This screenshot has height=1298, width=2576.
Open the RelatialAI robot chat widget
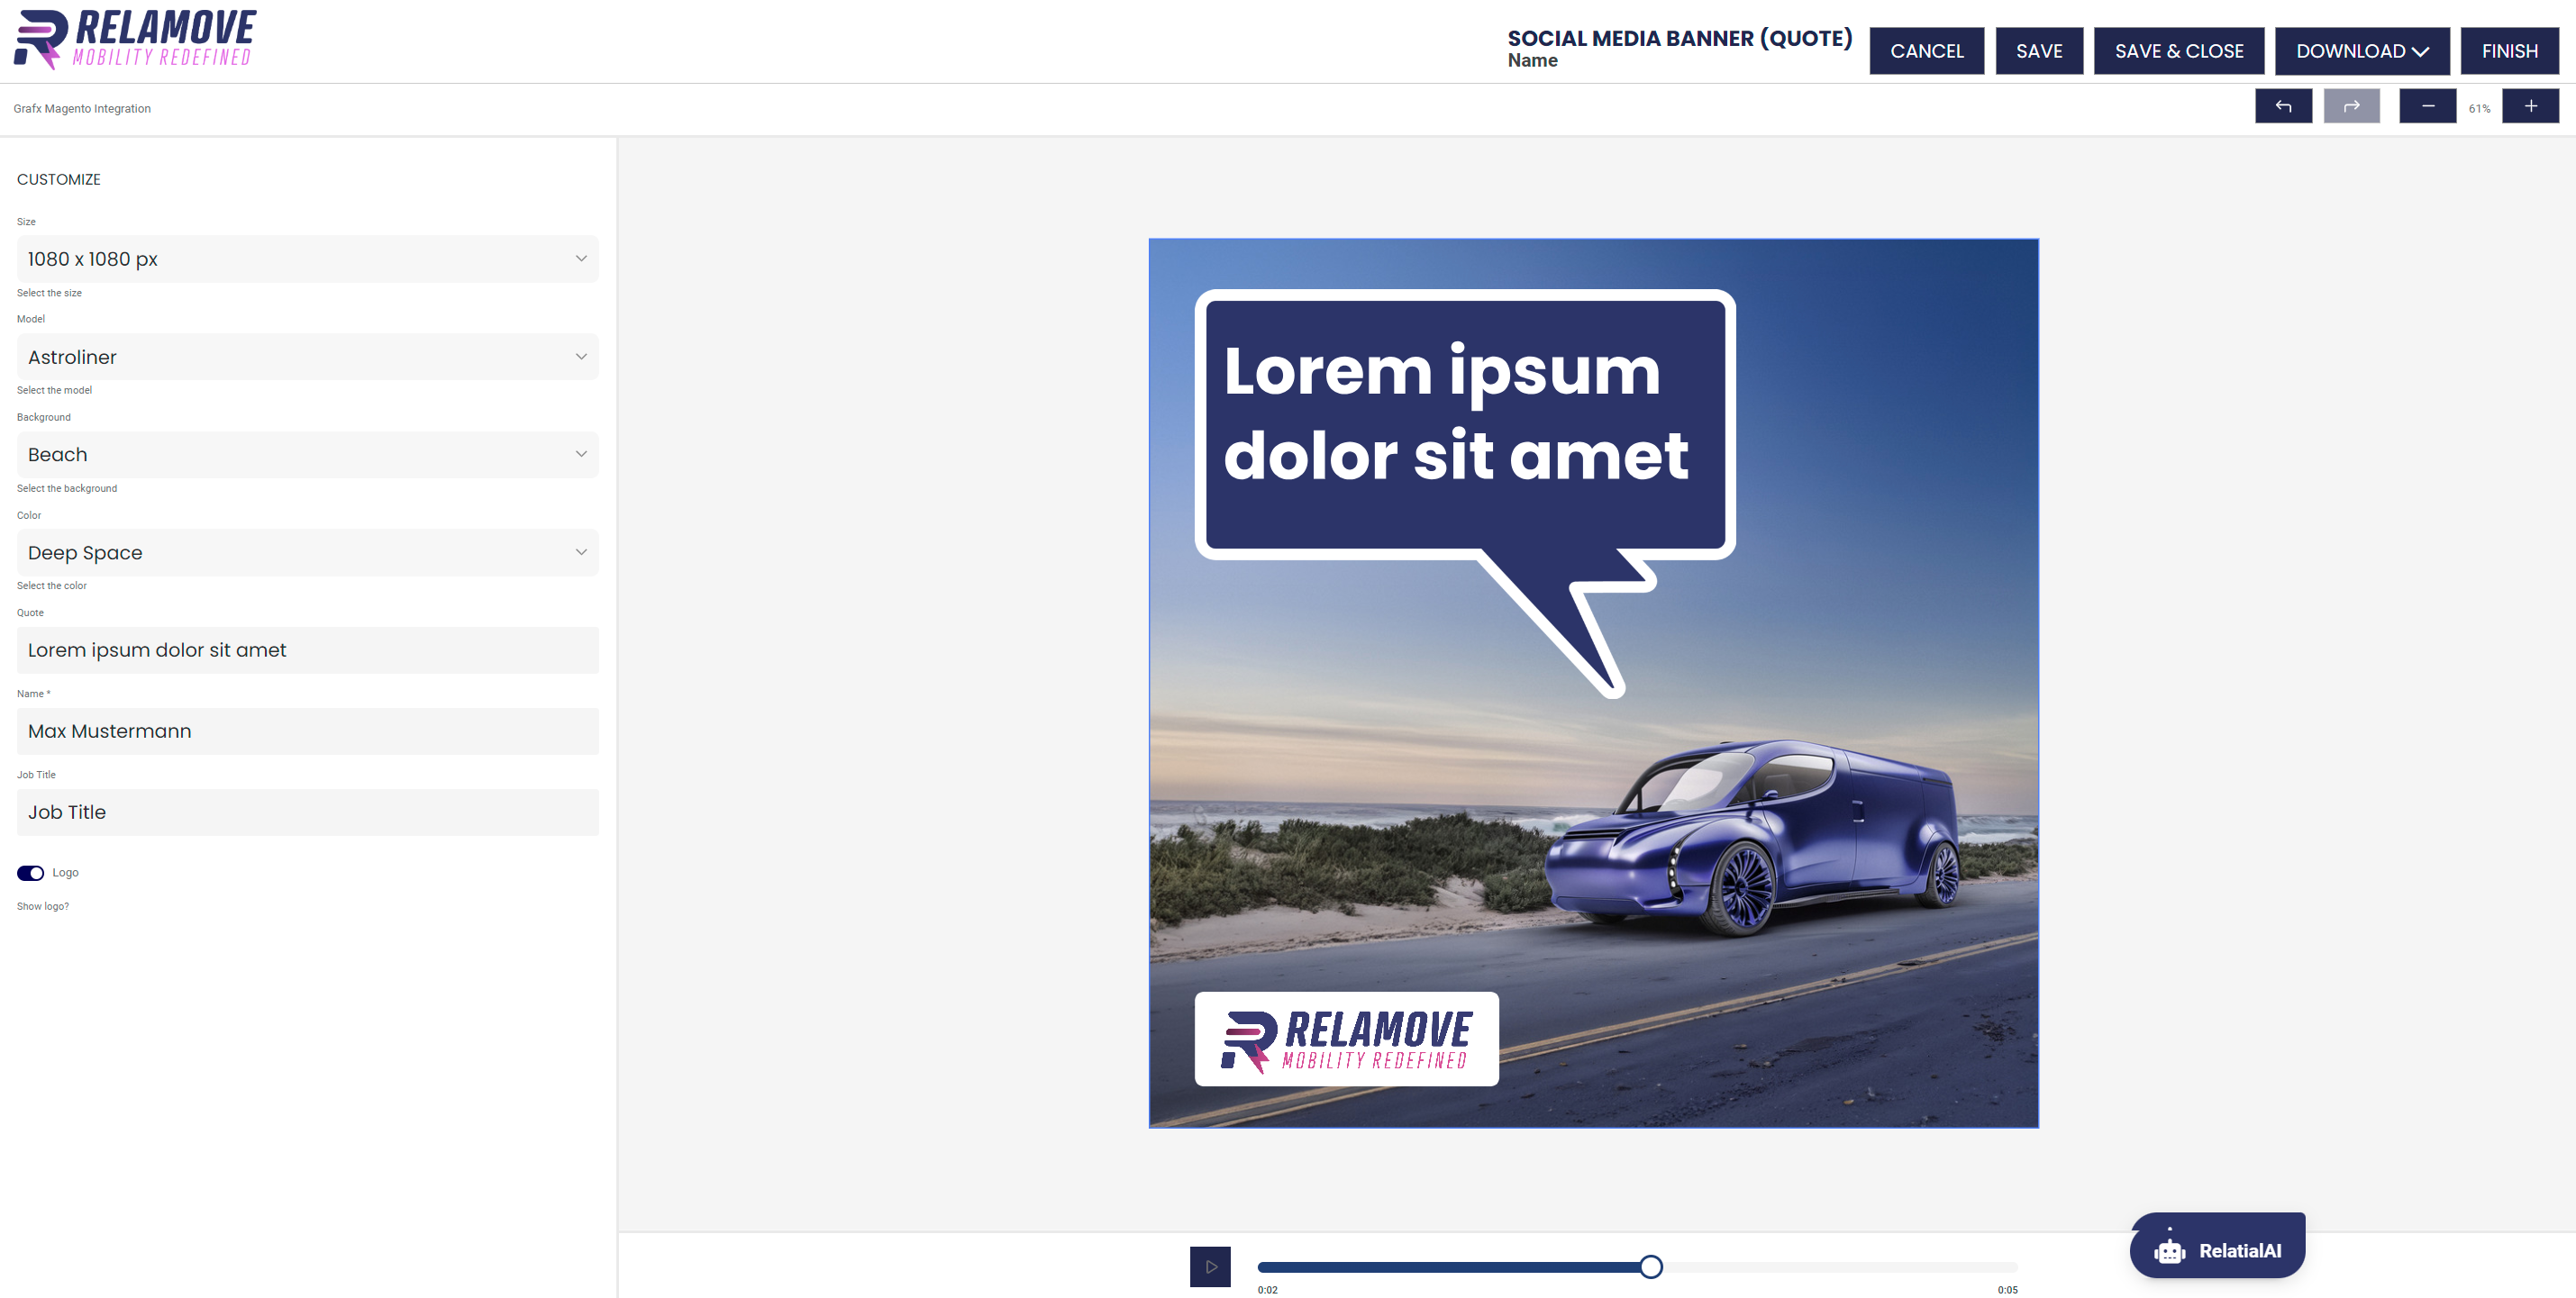click(x=2217, y=1250)
